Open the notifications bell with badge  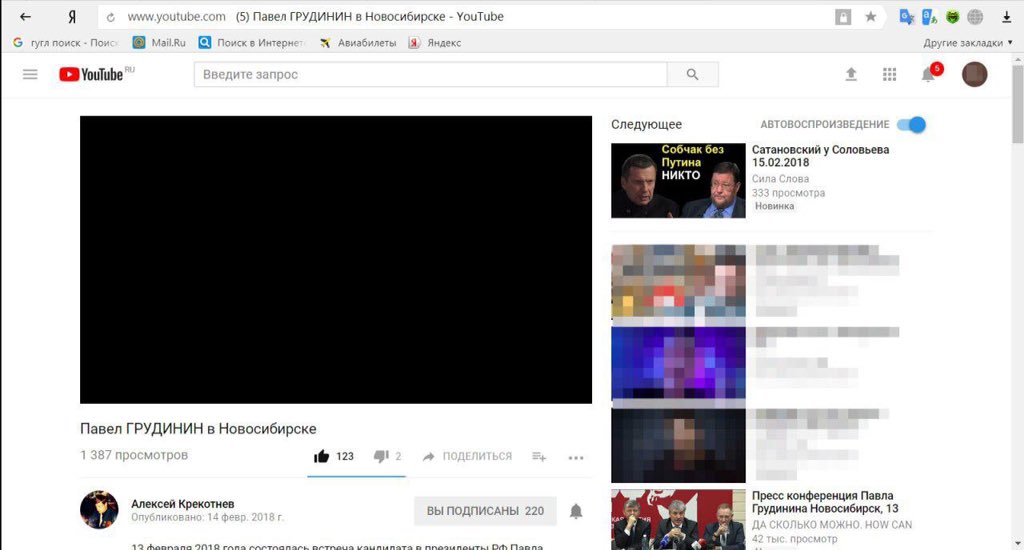tap(928, 75)
